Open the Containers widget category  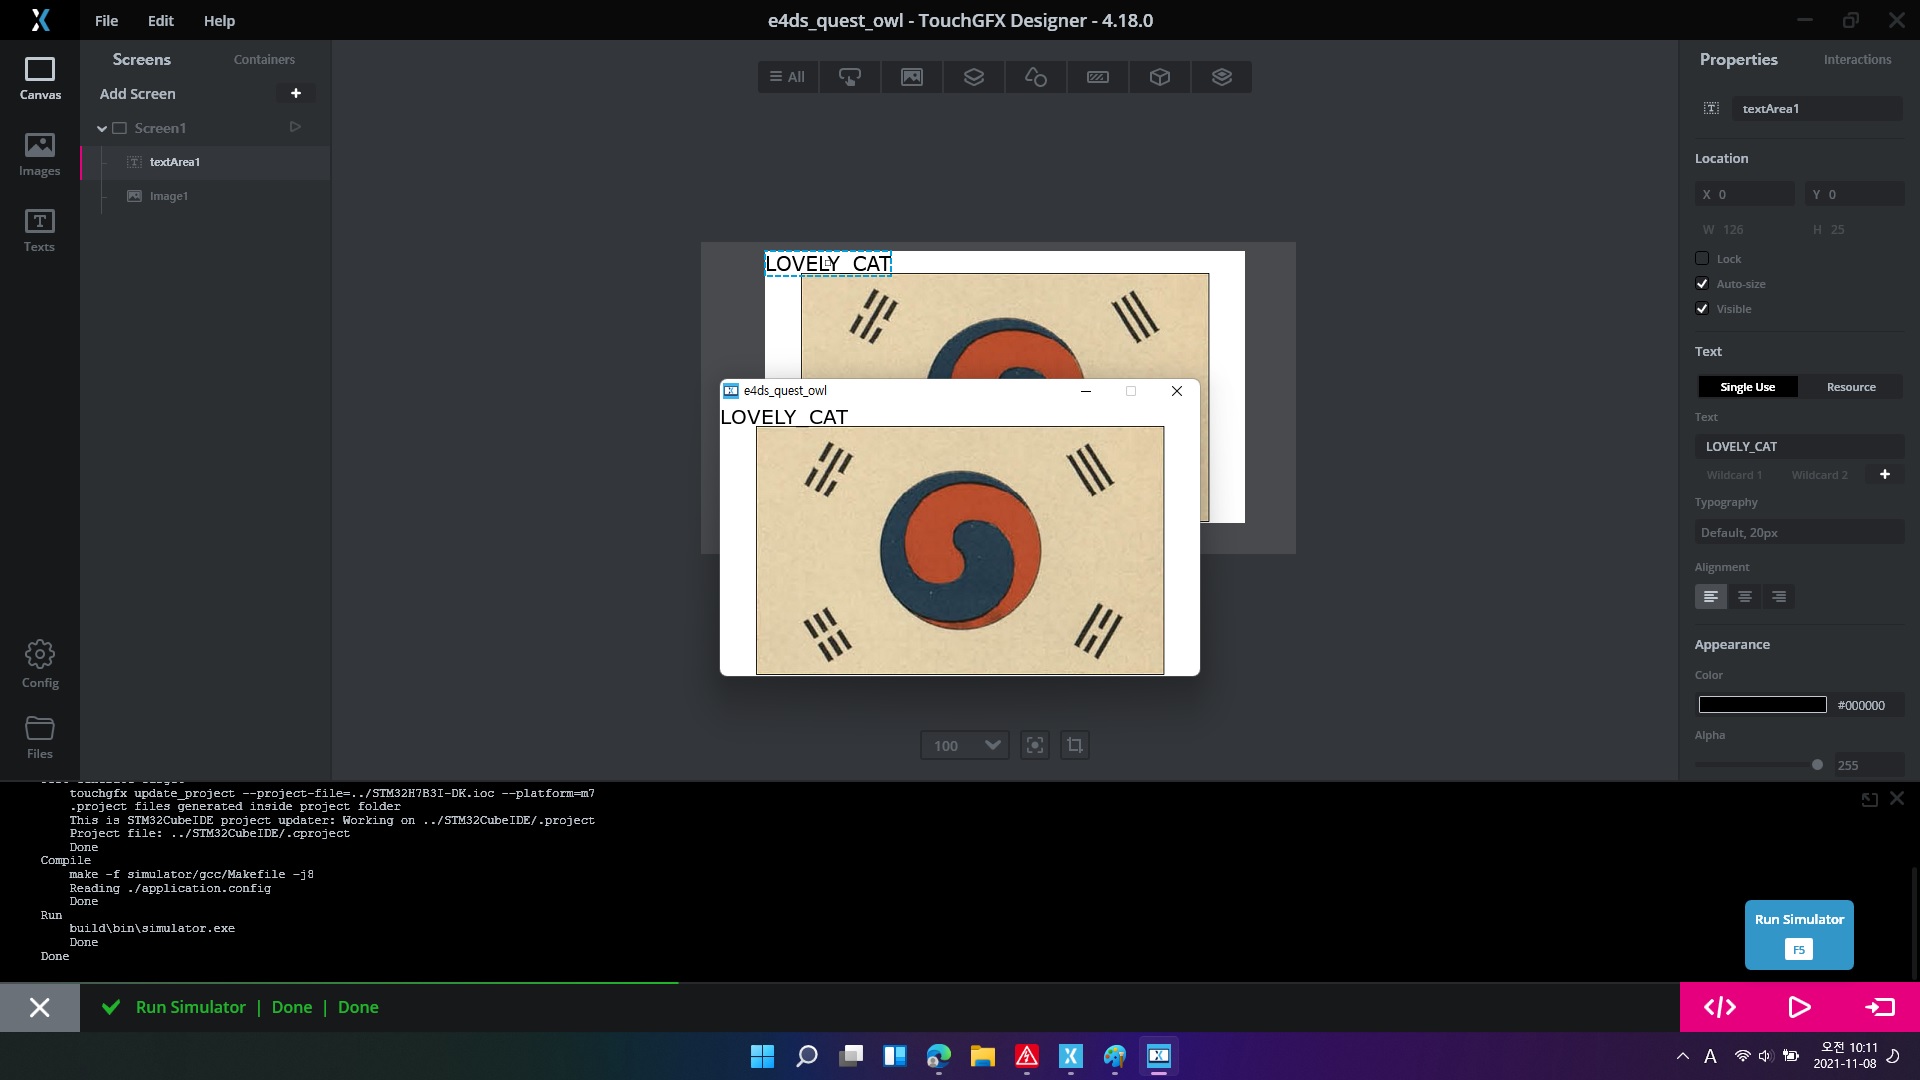click(974, 77)
